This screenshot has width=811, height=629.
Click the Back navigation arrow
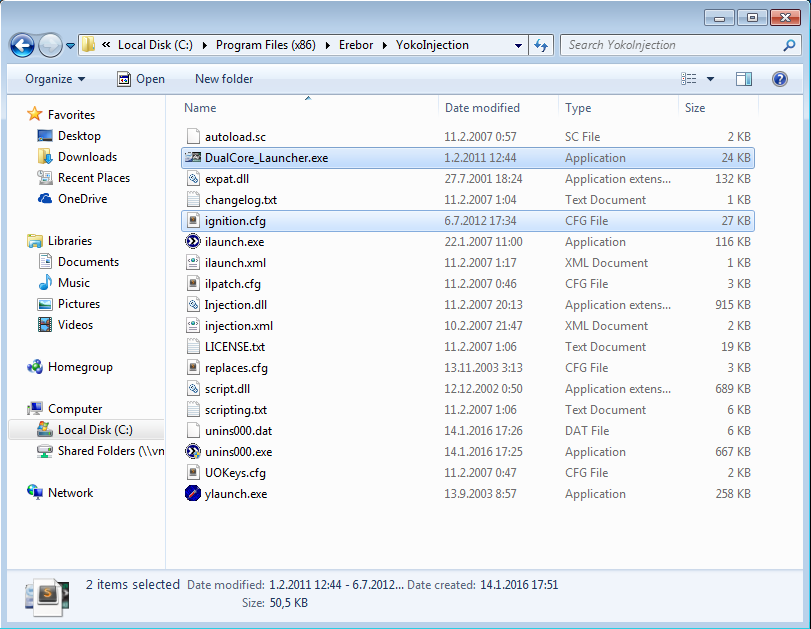22,46
